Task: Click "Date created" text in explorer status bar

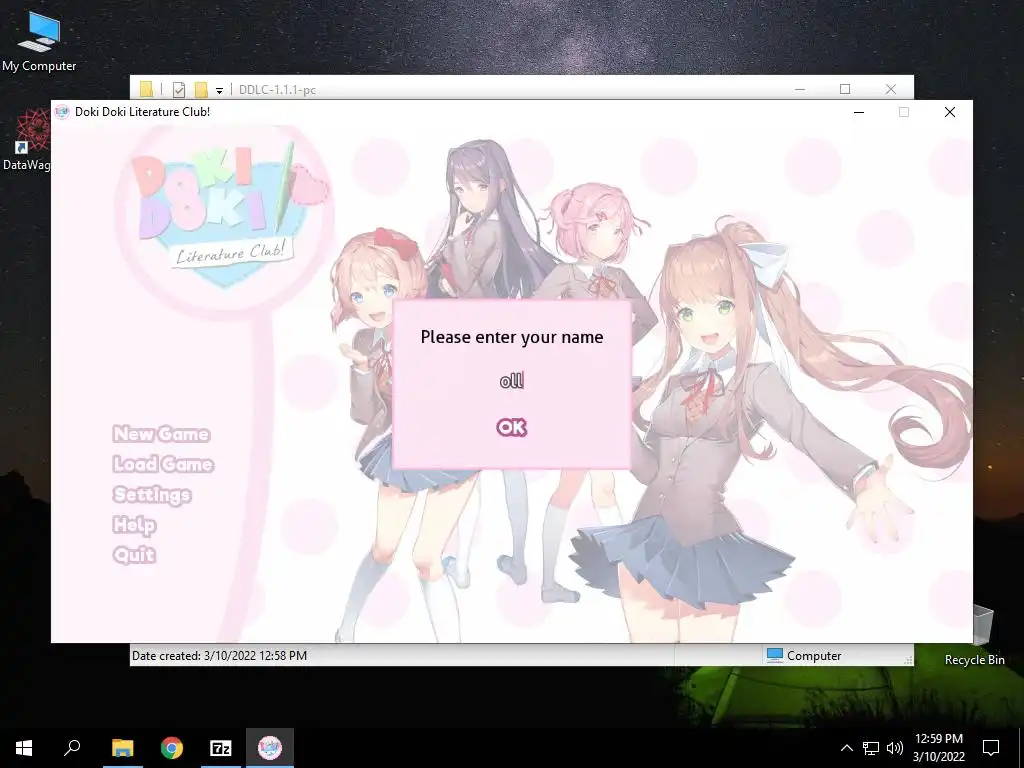Action: [219, 655]
